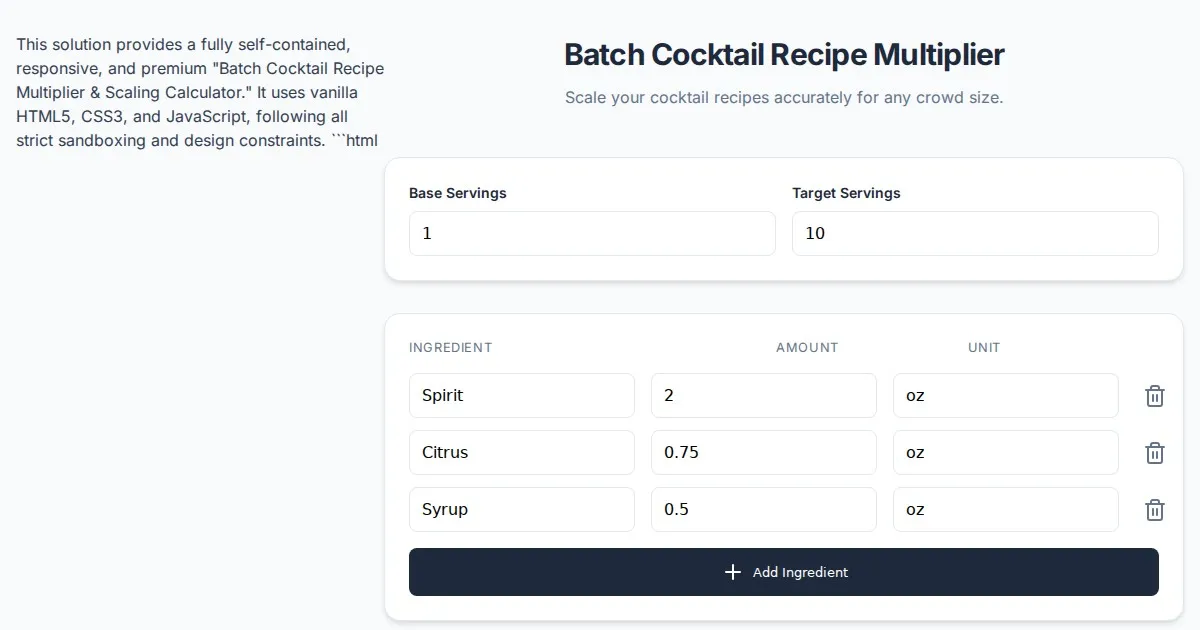Click the Spirit amount field showing 2
1200x630 pixels.
(763, 396)
